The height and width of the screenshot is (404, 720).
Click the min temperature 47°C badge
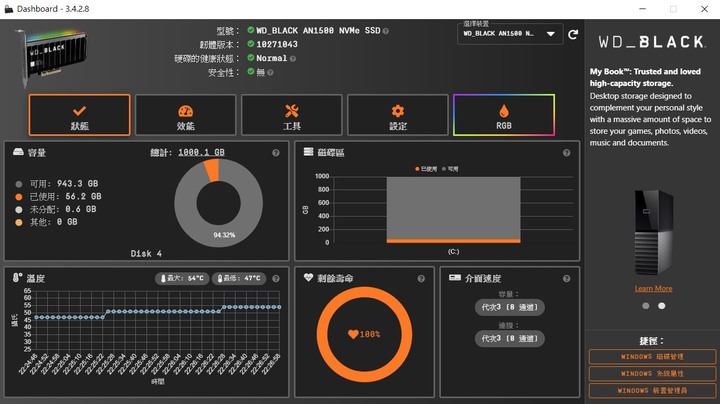pyautogui.click(x=239, y=278)
